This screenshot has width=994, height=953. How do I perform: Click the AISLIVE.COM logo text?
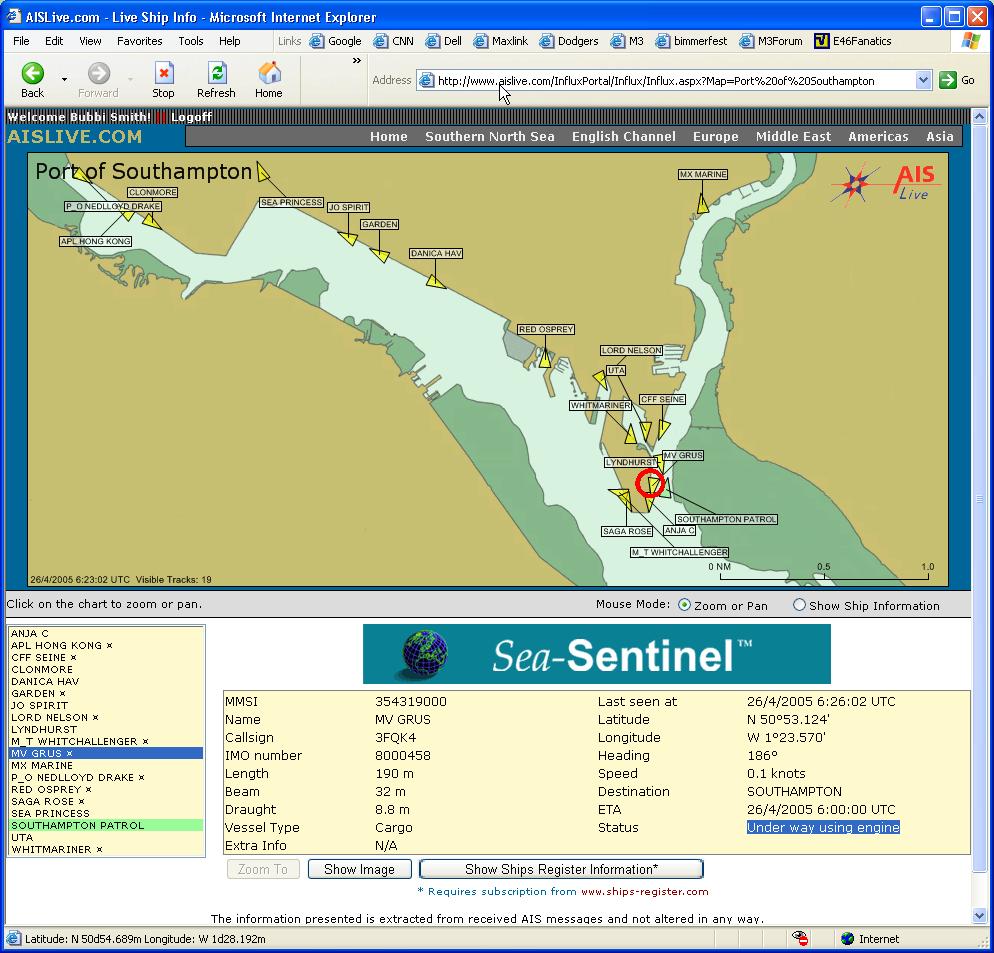click(x=75, y=136)
